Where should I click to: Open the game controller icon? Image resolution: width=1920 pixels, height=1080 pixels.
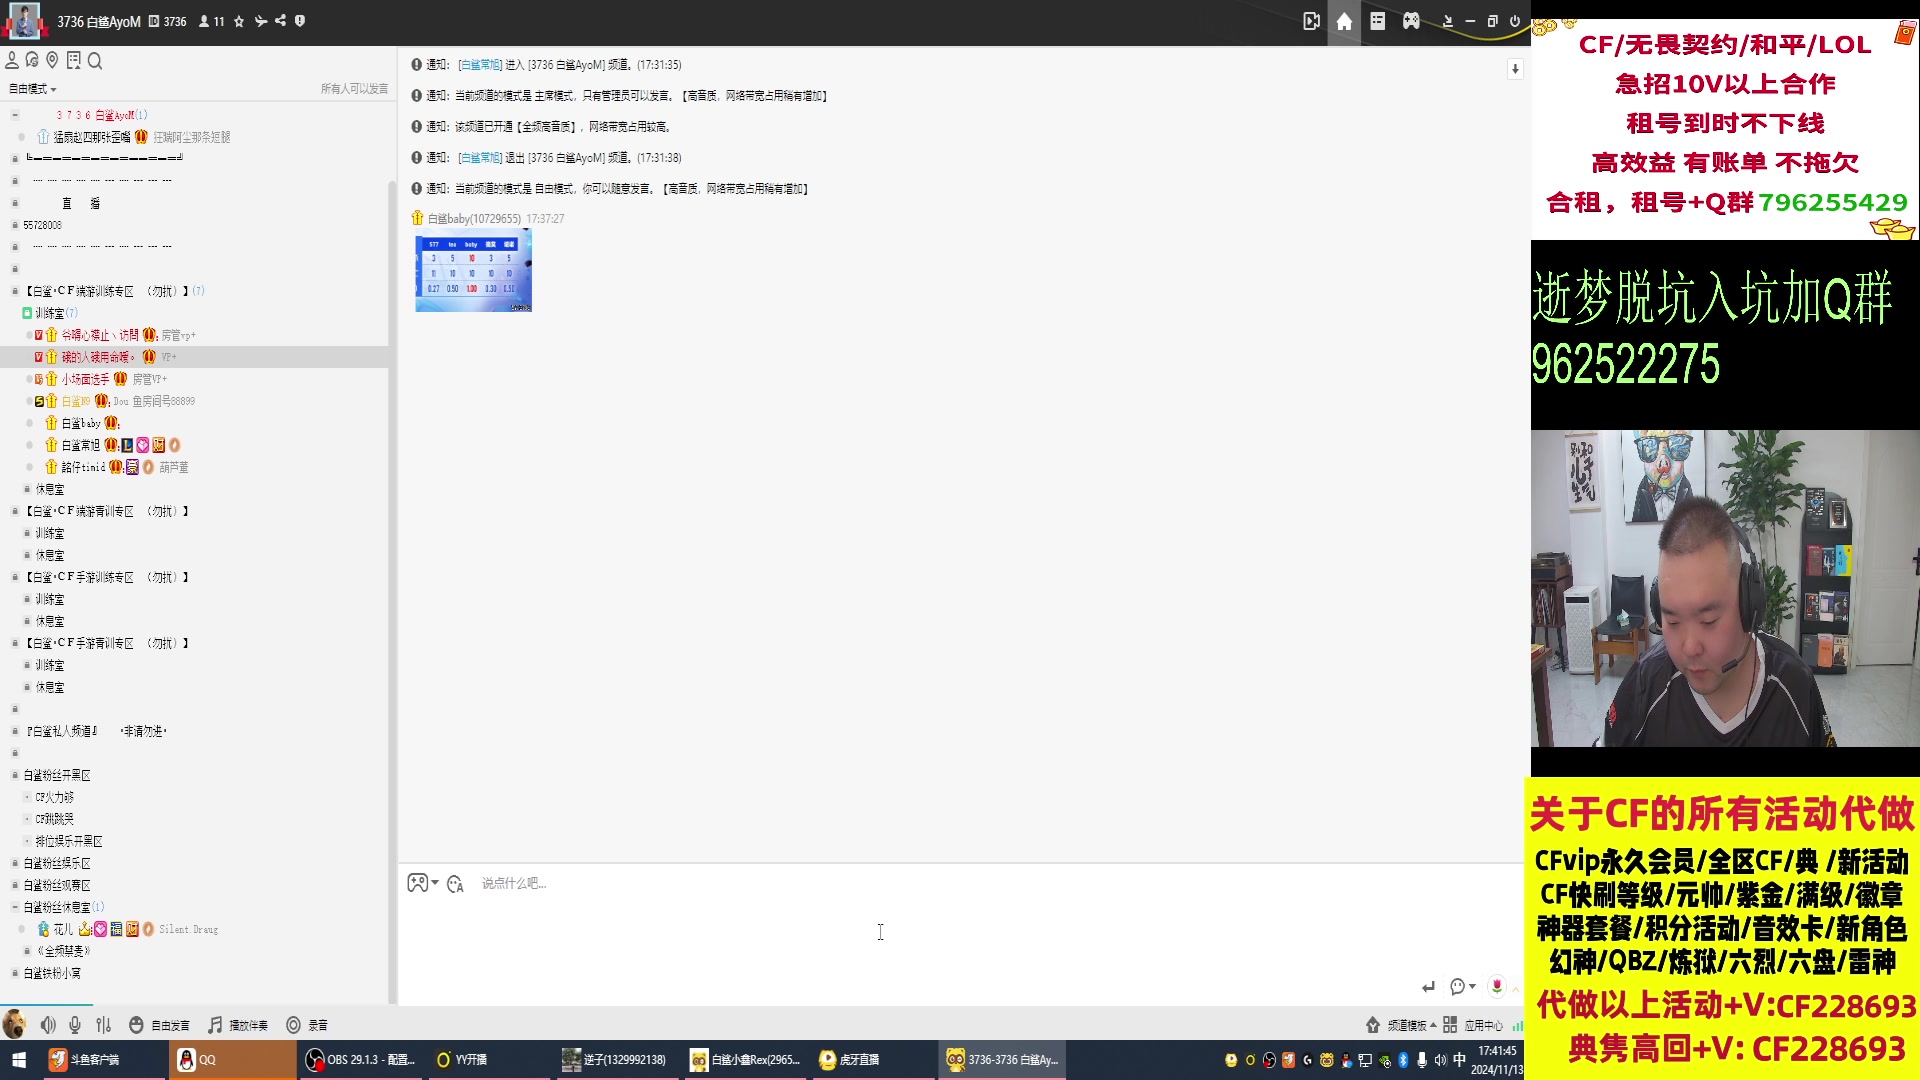click(1411, 21)
